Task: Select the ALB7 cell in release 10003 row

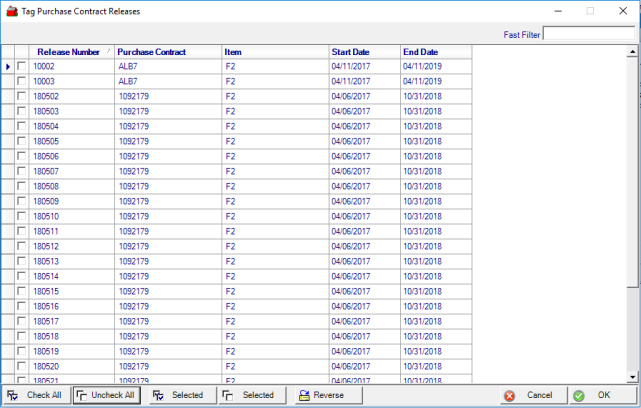Action: [128, 81]
